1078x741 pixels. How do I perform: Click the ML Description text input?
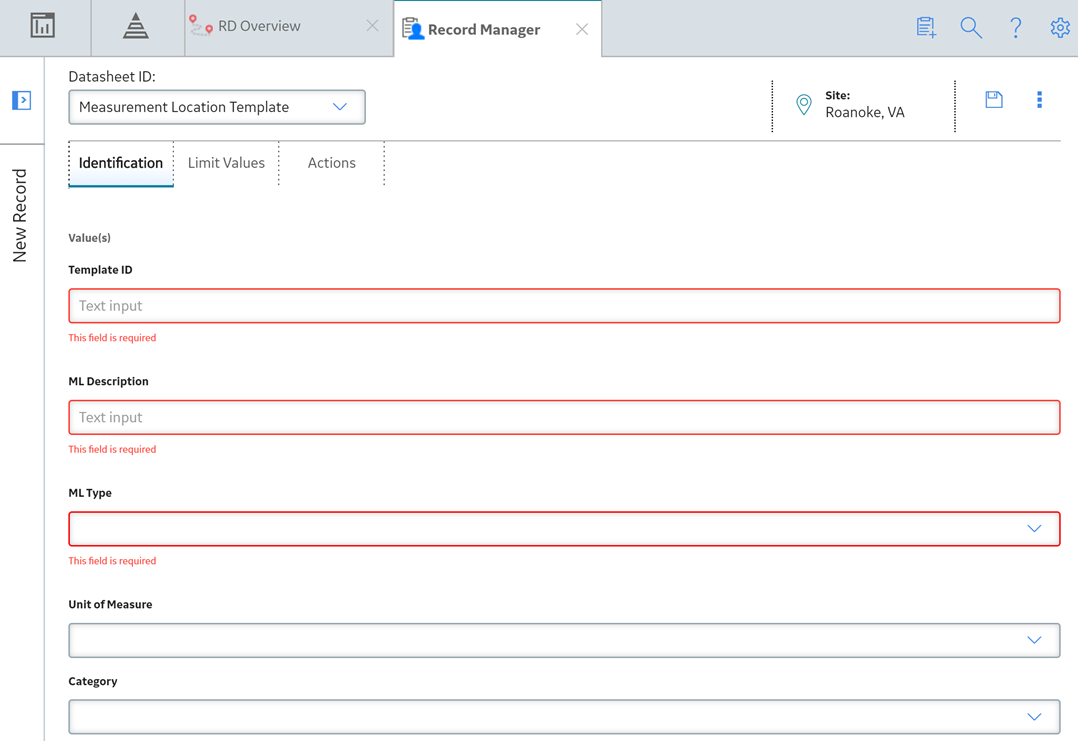click(x=564, y=417)
